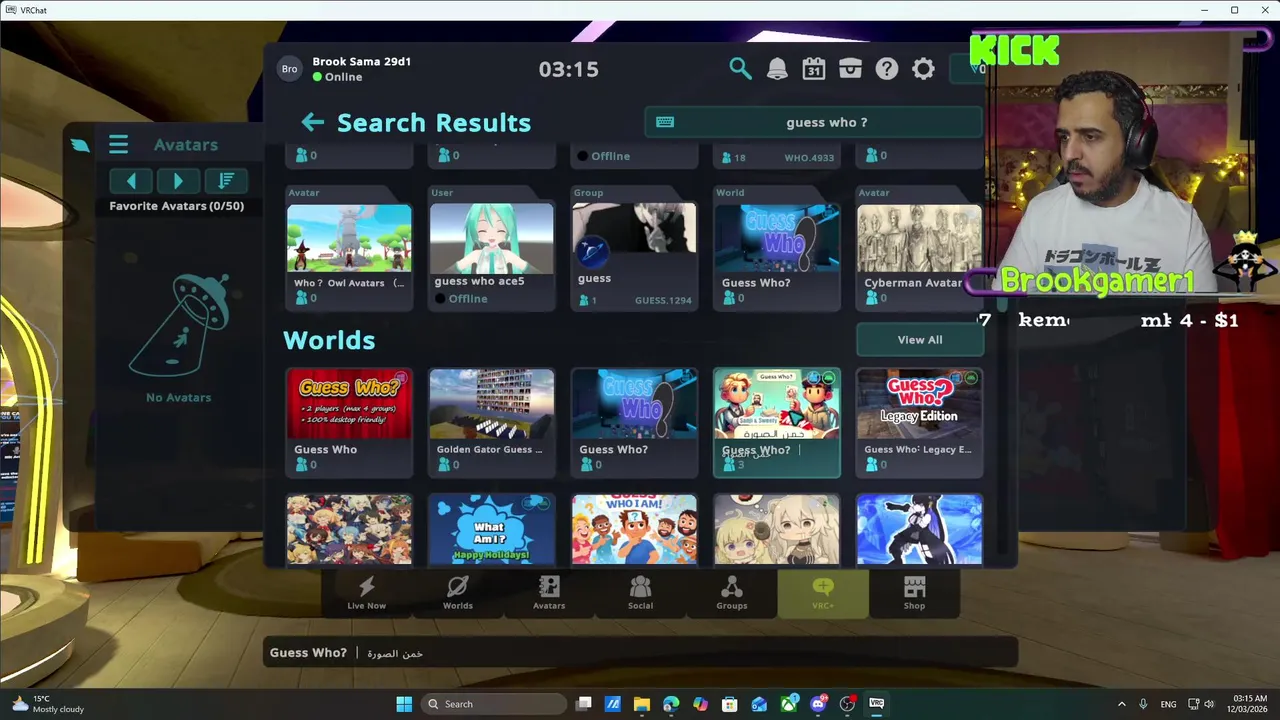The image size is (1280, 720).
Task: Open Discord from the taskbar
Action: [x=818, y=704]
